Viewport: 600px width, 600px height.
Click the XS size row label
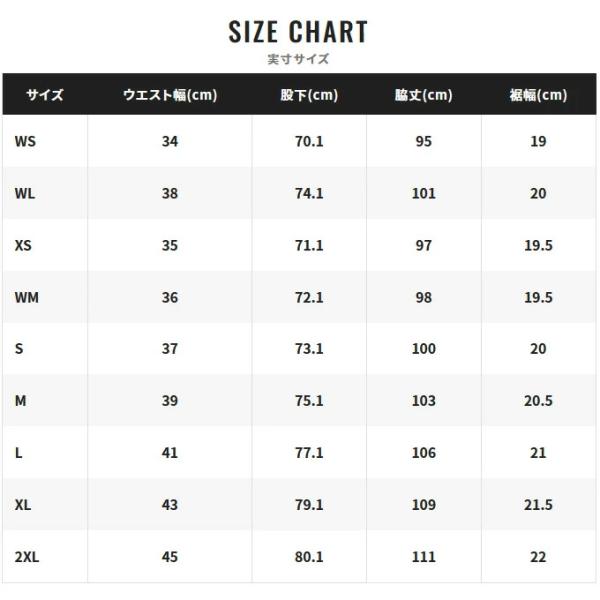pyautogui.click(x=23, y=245)
